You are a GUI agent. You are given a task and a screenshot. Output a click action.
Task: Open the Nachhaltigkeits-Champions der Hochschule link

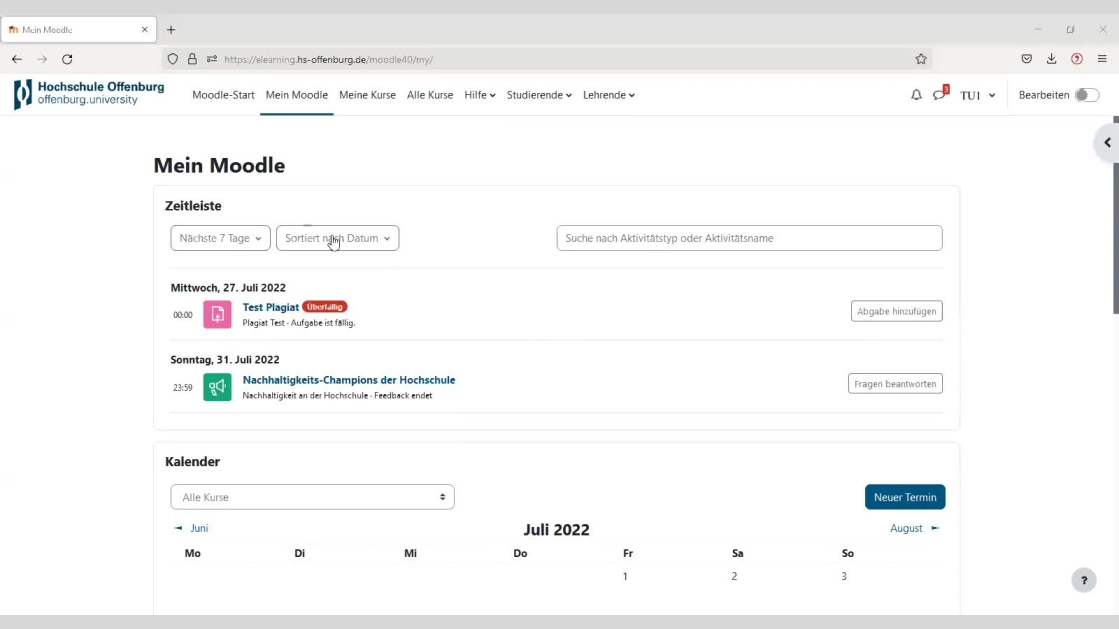click(x=348, y=380)
